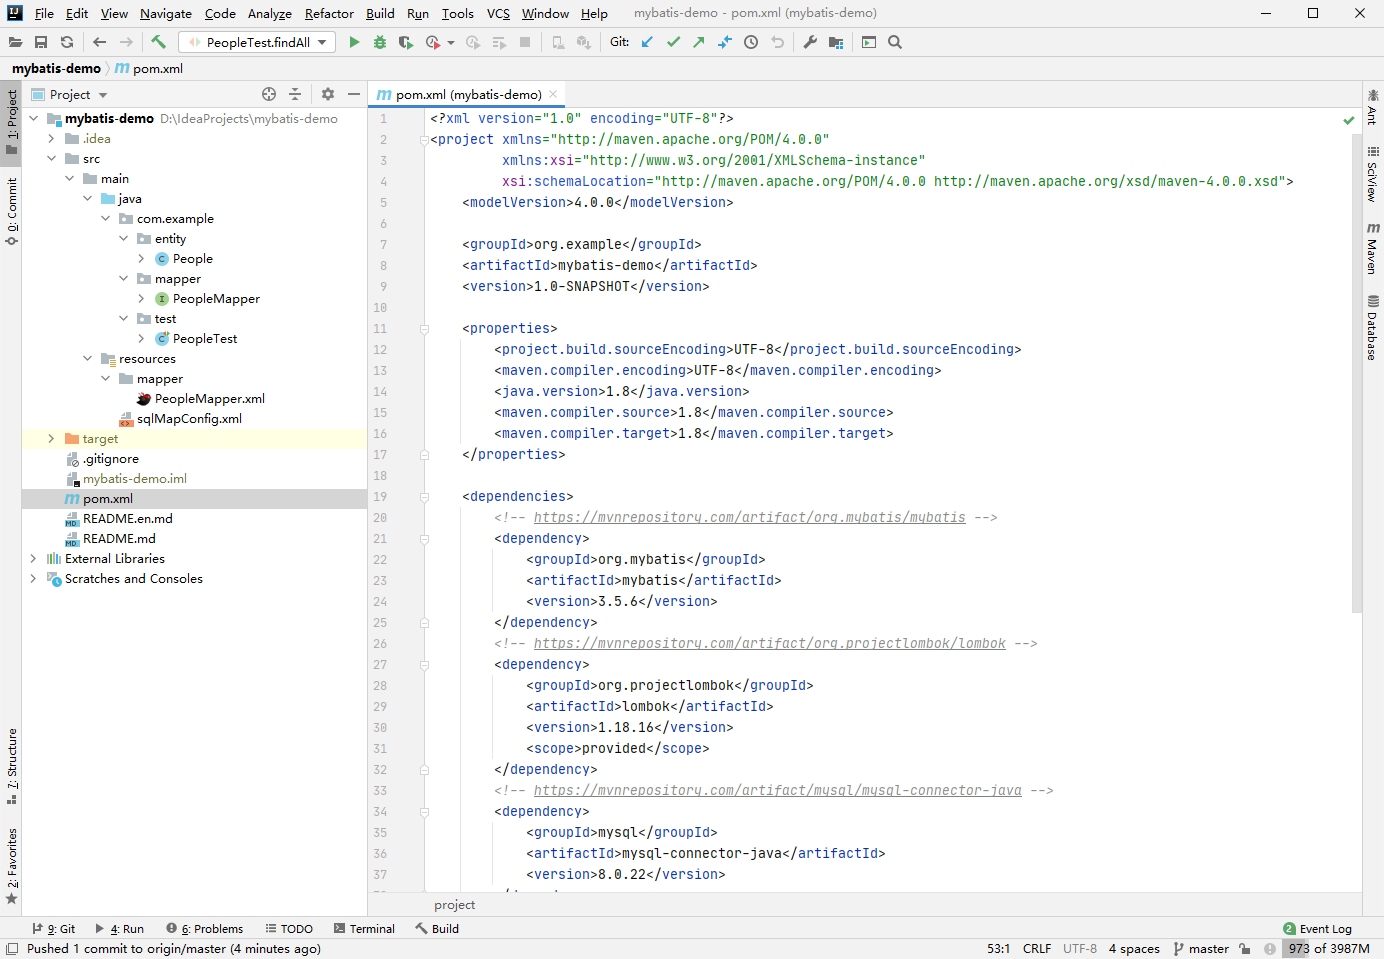Screen dimensions: 1384x959
Task: Run with coverage shield icon
Action: (405, 42)
